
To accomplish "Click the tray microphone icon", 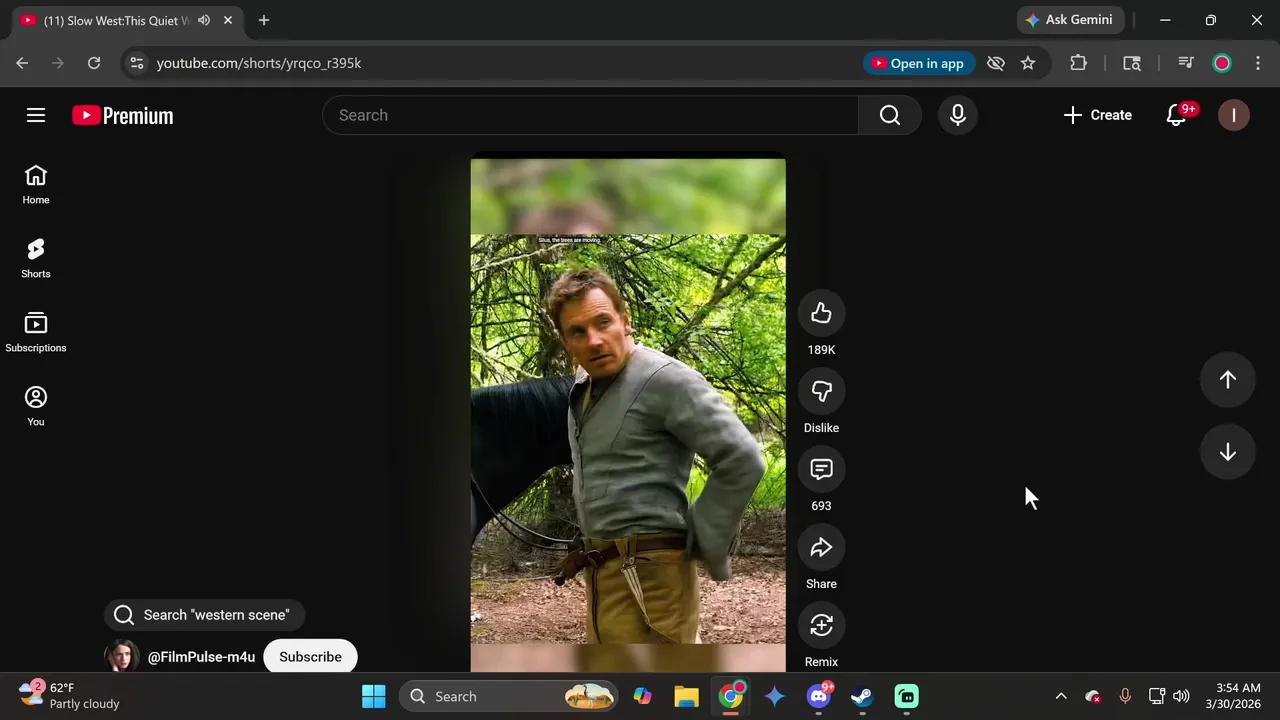I will (1125, 696).
